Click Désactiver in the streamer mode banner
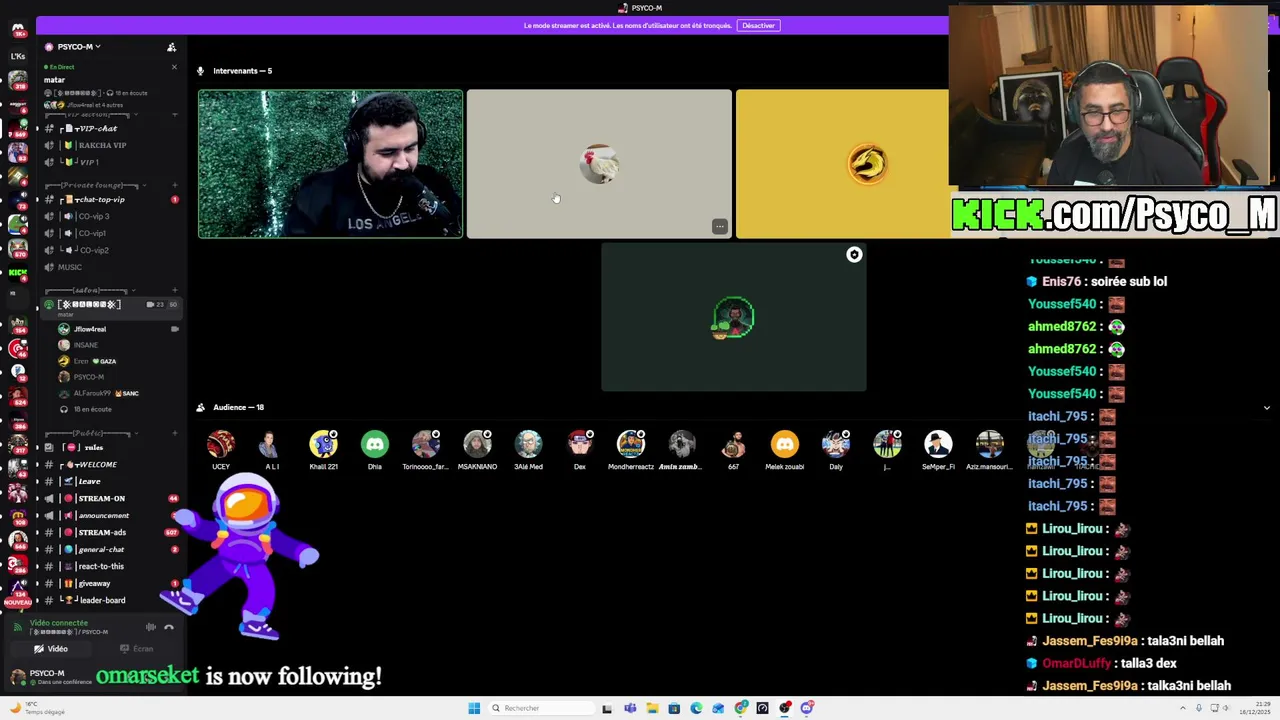Screen dimensions: 1280x720 pos(758,25)
